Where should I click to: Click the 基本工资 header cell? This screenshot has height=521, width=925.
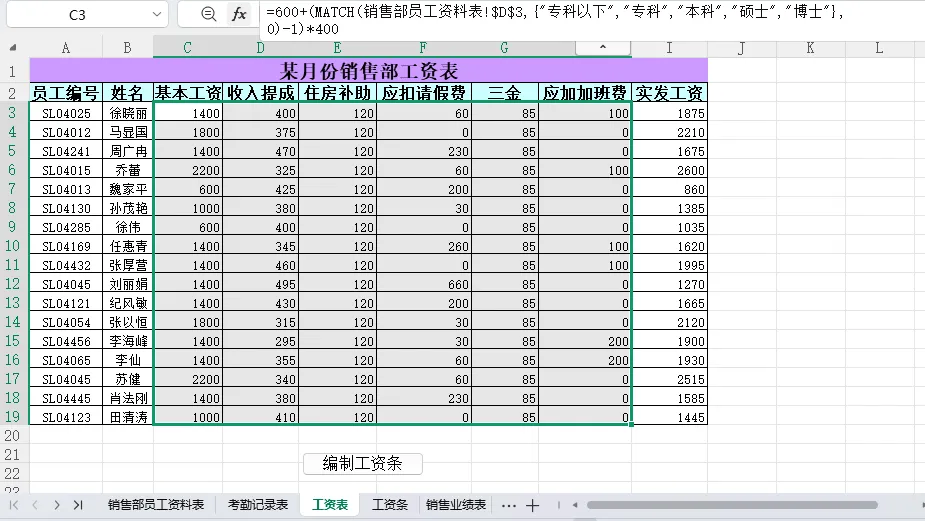[x=188, y=93]
